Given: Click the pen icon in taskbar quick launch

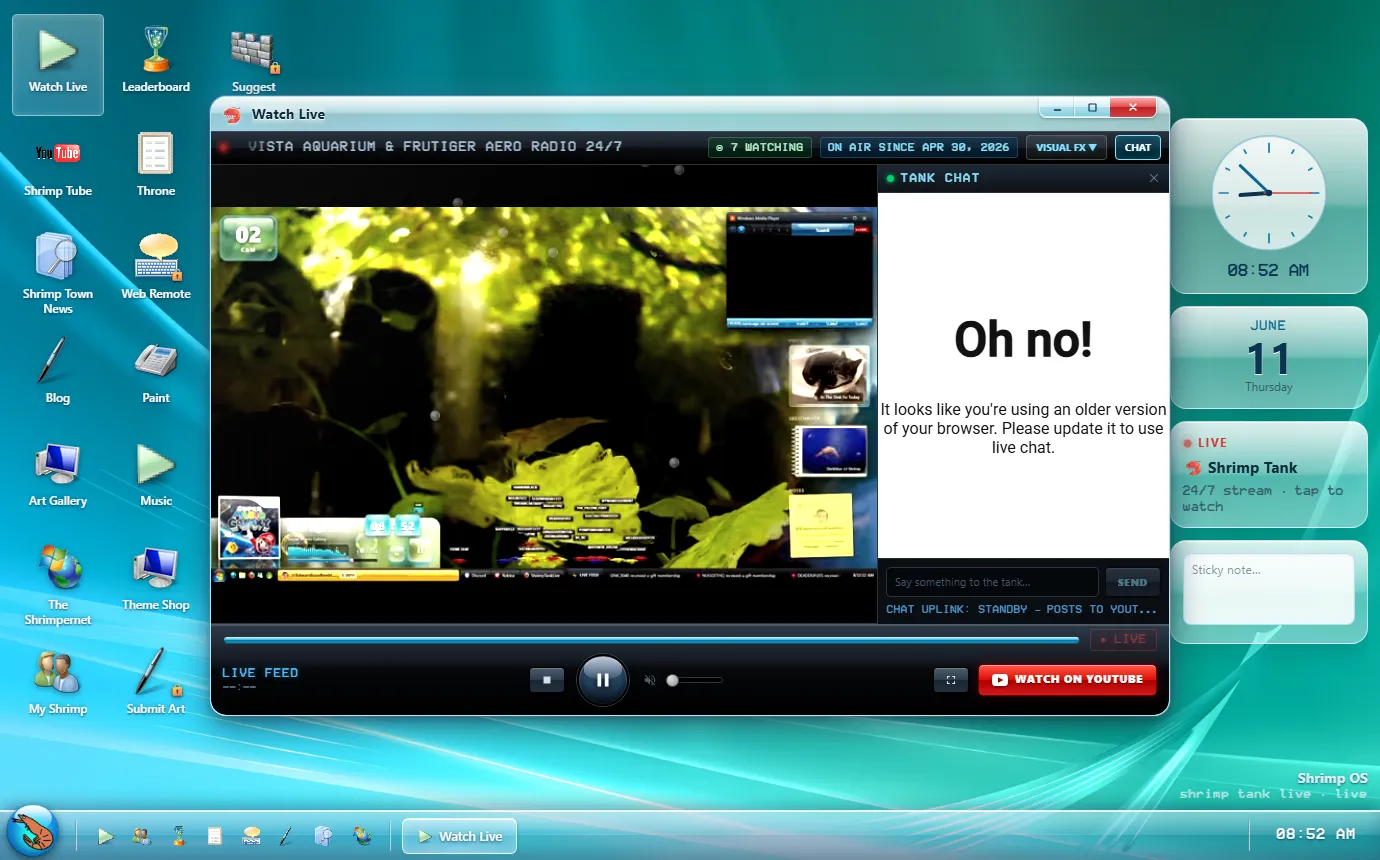Looking at the screenshot, I should tap(286, 836).
